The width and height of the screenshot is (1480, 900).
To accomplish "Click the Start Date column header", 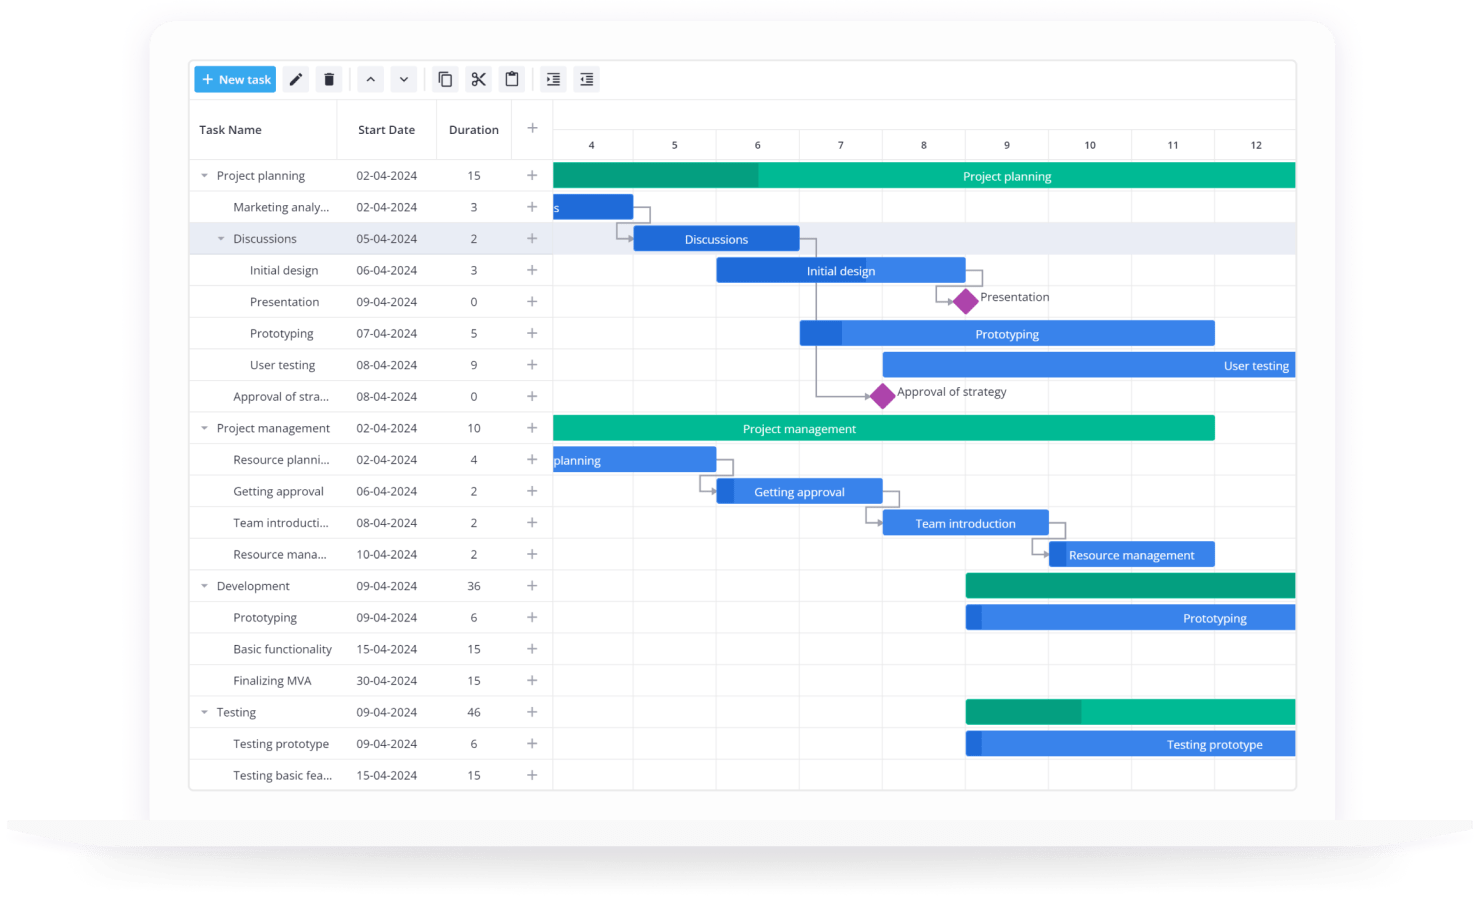I will [x=387, y=130].
